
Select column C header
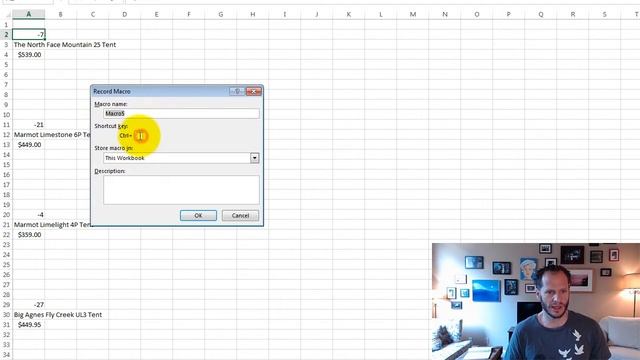(93, 14)
